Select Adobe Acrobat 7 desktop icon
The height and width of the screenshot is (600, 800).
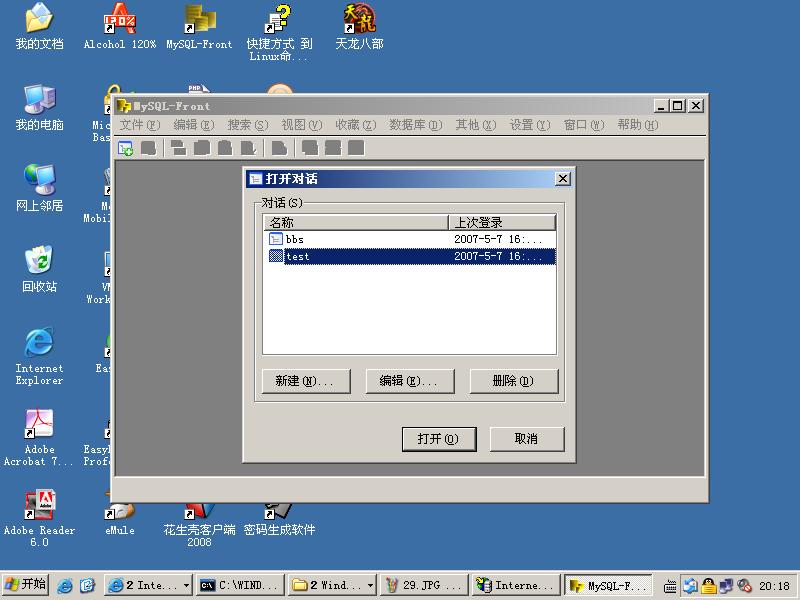point(39,438)
